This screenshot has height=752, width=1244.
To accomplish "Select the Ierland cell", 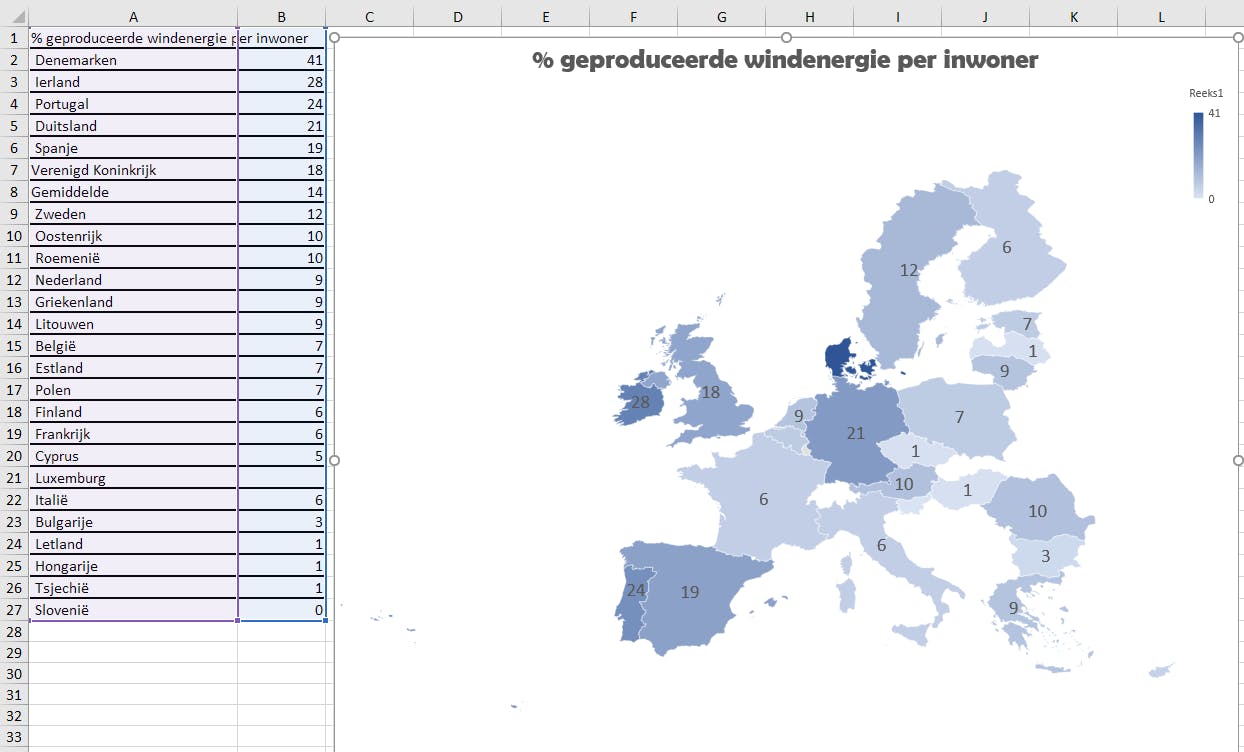I will [134, 82].
